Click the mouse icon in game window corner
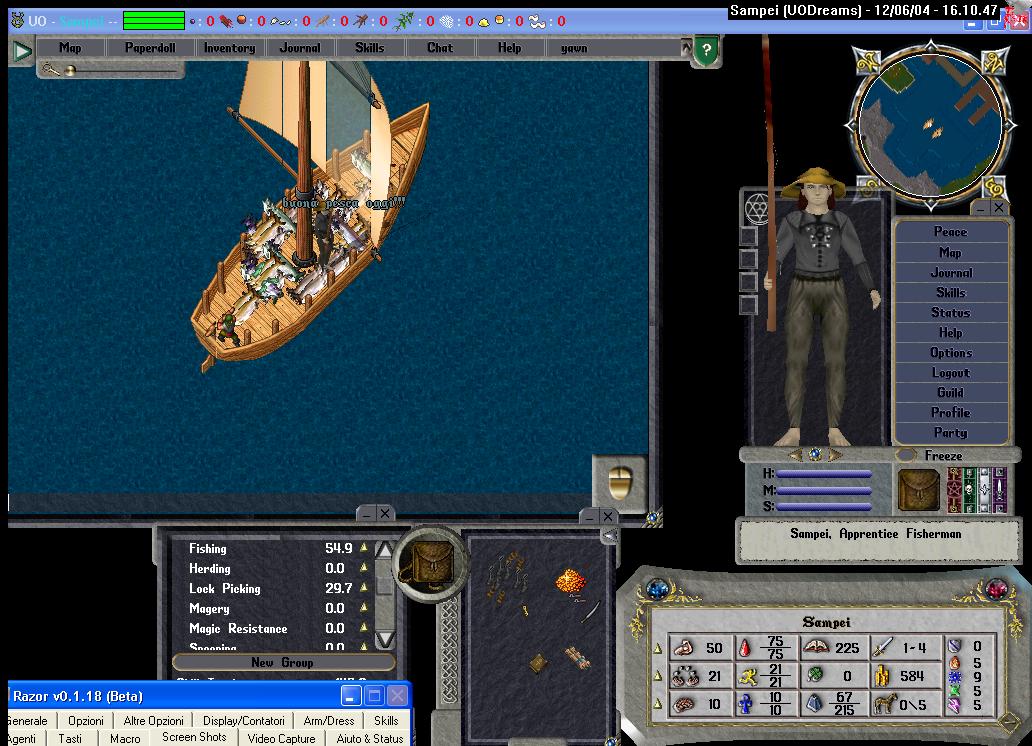Screen dimensions: 1032x746 pyautogui.click(x=619, y=483)
